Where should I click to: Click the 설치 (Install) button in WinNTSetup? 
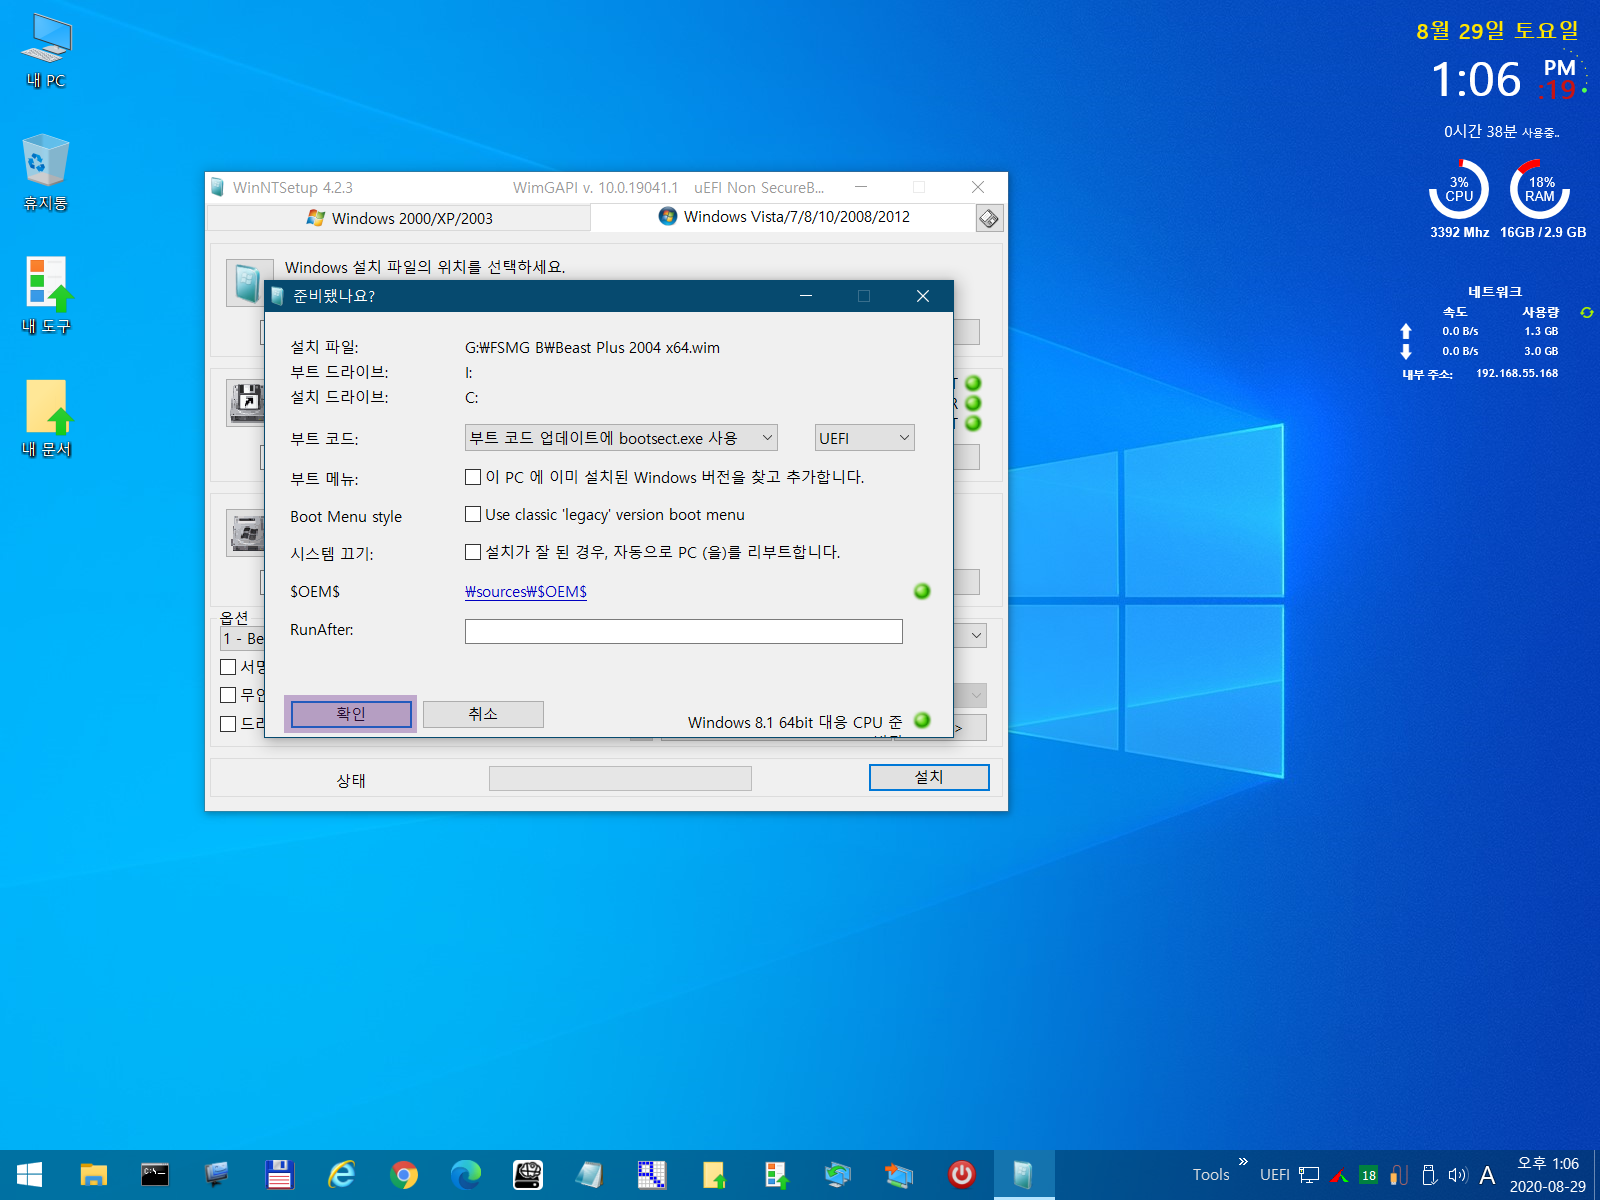929,777
